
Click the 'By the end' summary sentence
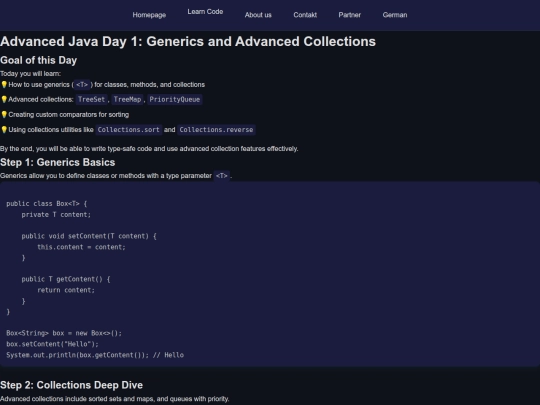click(149, 149)
